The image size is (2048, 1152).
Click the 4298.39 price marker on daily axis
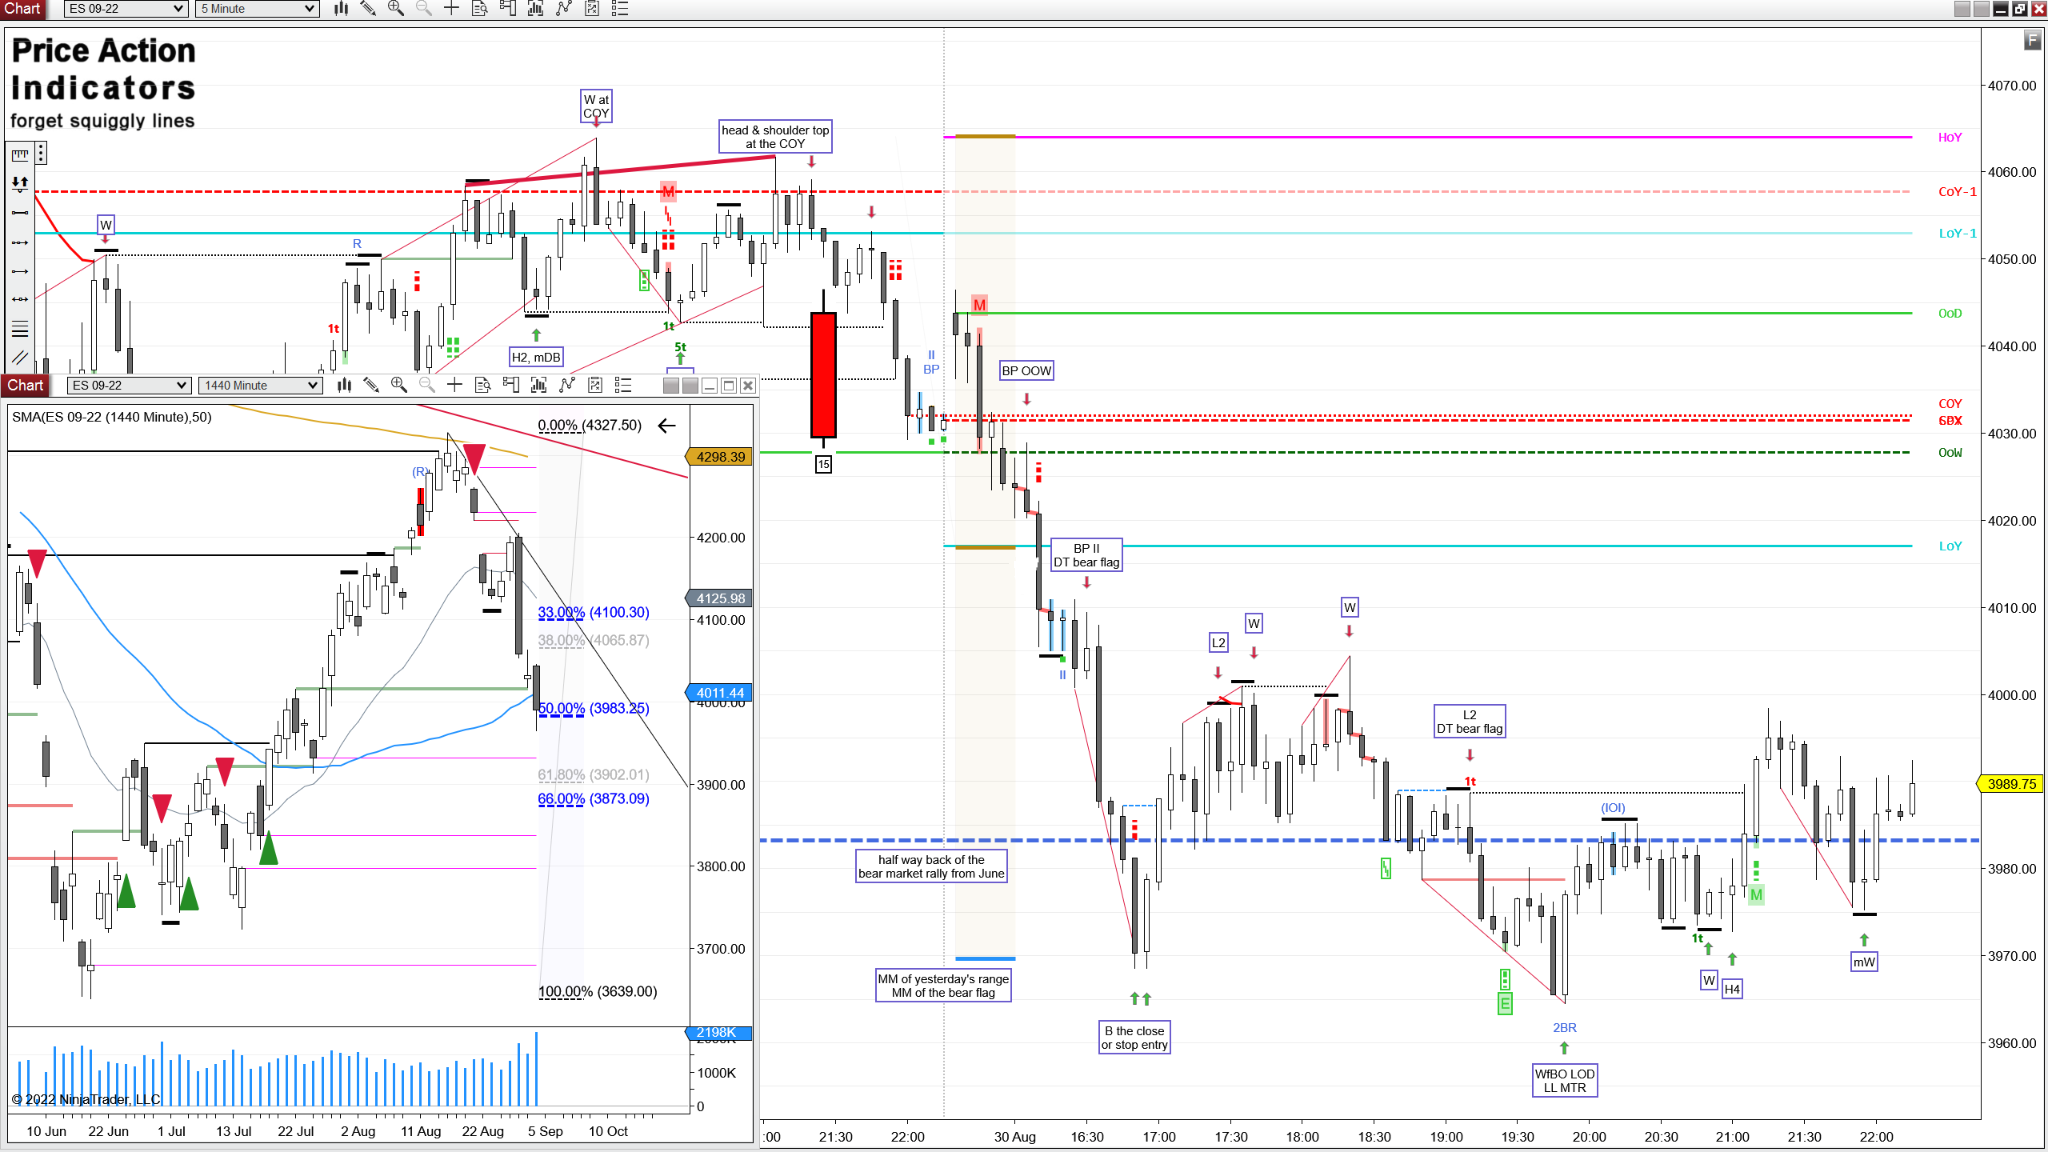pyautogui.click(x=720, y=457)
